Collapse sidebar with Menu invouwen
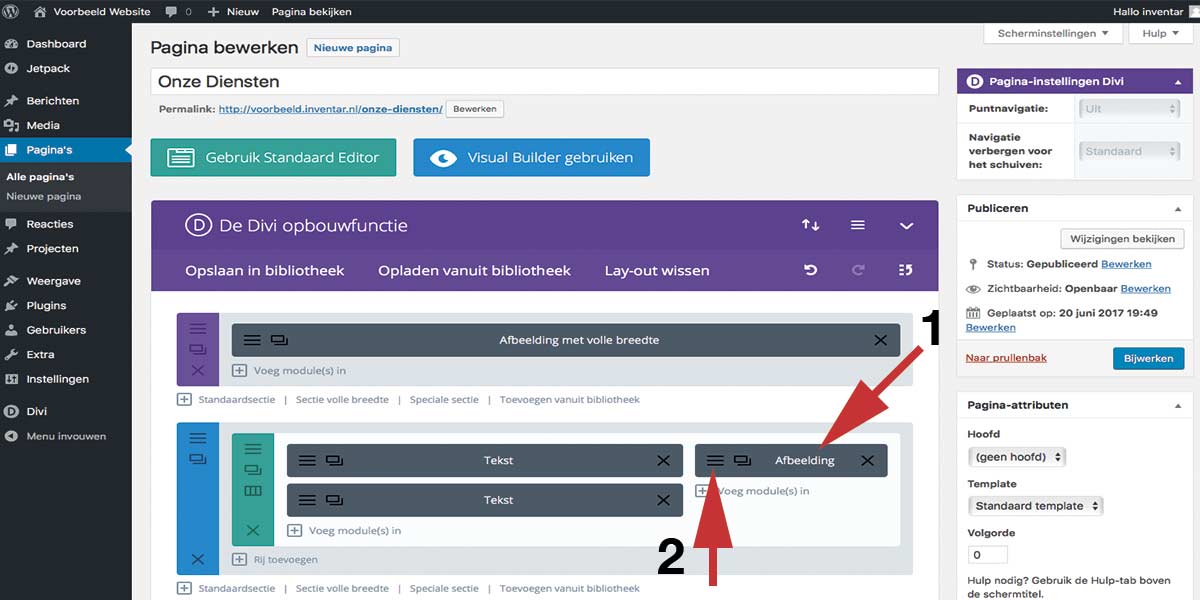This screenshot has height=600, width=1200. pyautogui.click(x=65, y=436)
